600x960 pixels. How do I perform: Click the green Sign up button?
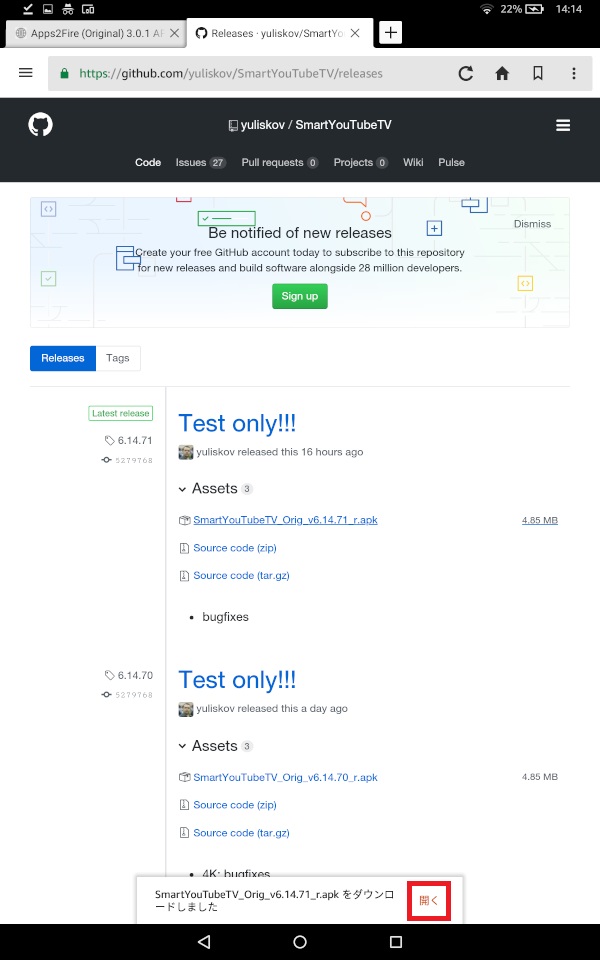pyautogui.click(x=300, y=296)
